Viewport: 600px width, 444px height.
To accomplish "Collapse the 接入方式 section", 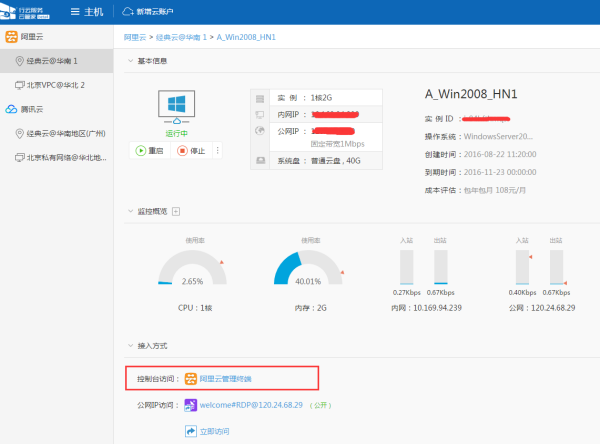I will tap(130, 345).
